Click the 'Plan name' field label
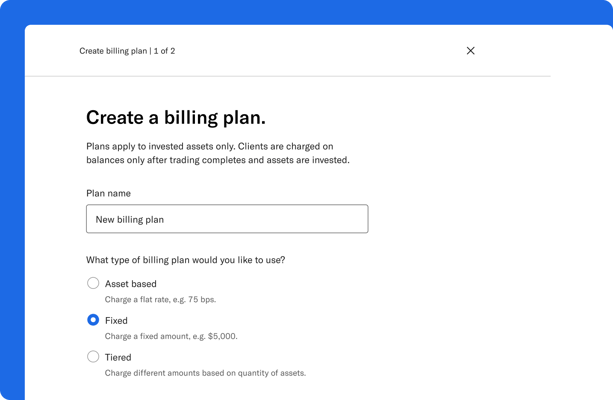This screenshot has width=613, height=400. point(108,194)
